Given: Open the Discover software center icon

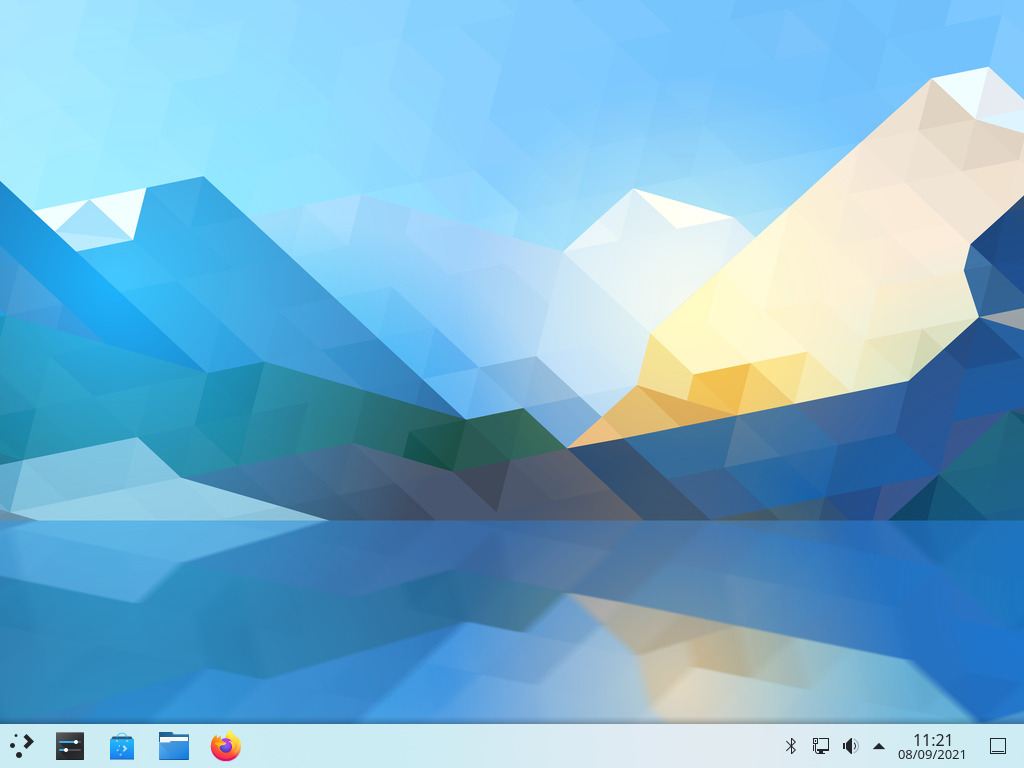Looking at the screenshot, I should click(x=122, y=746).
